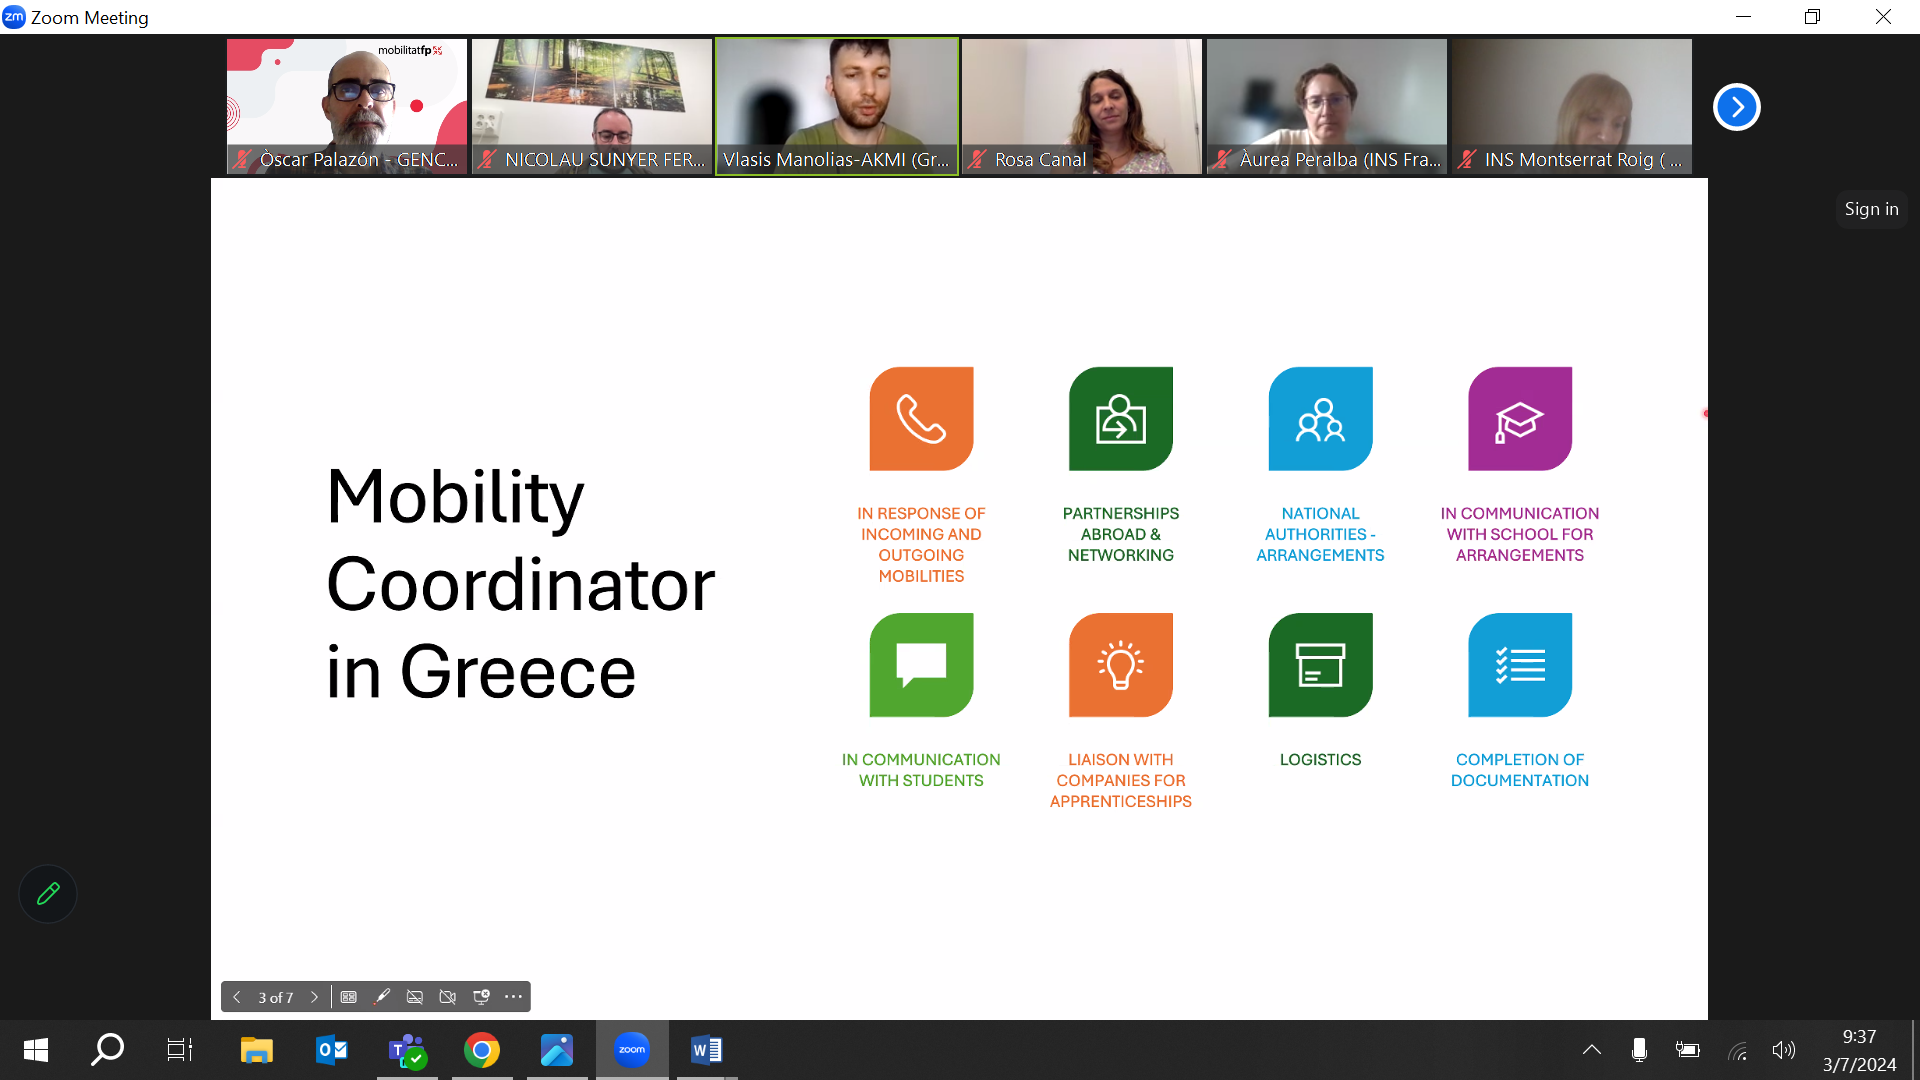Screen dimensions: 1920x1080
Task: Click the green annotate pencil button
Action: point(48,894)
